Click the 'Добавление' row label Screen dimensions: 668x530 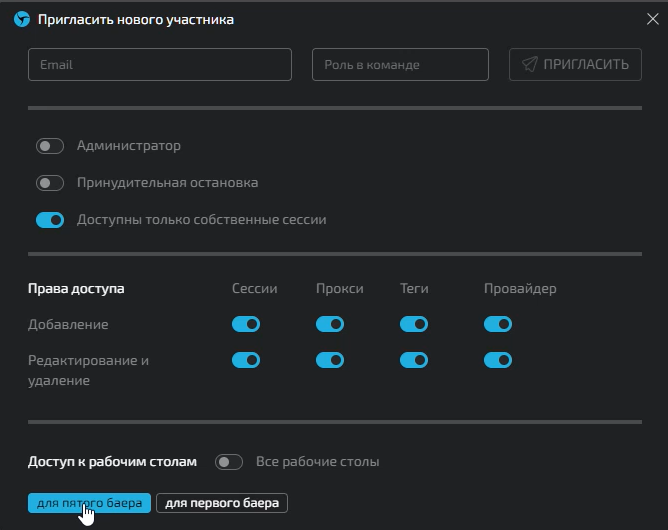(68, 325)
